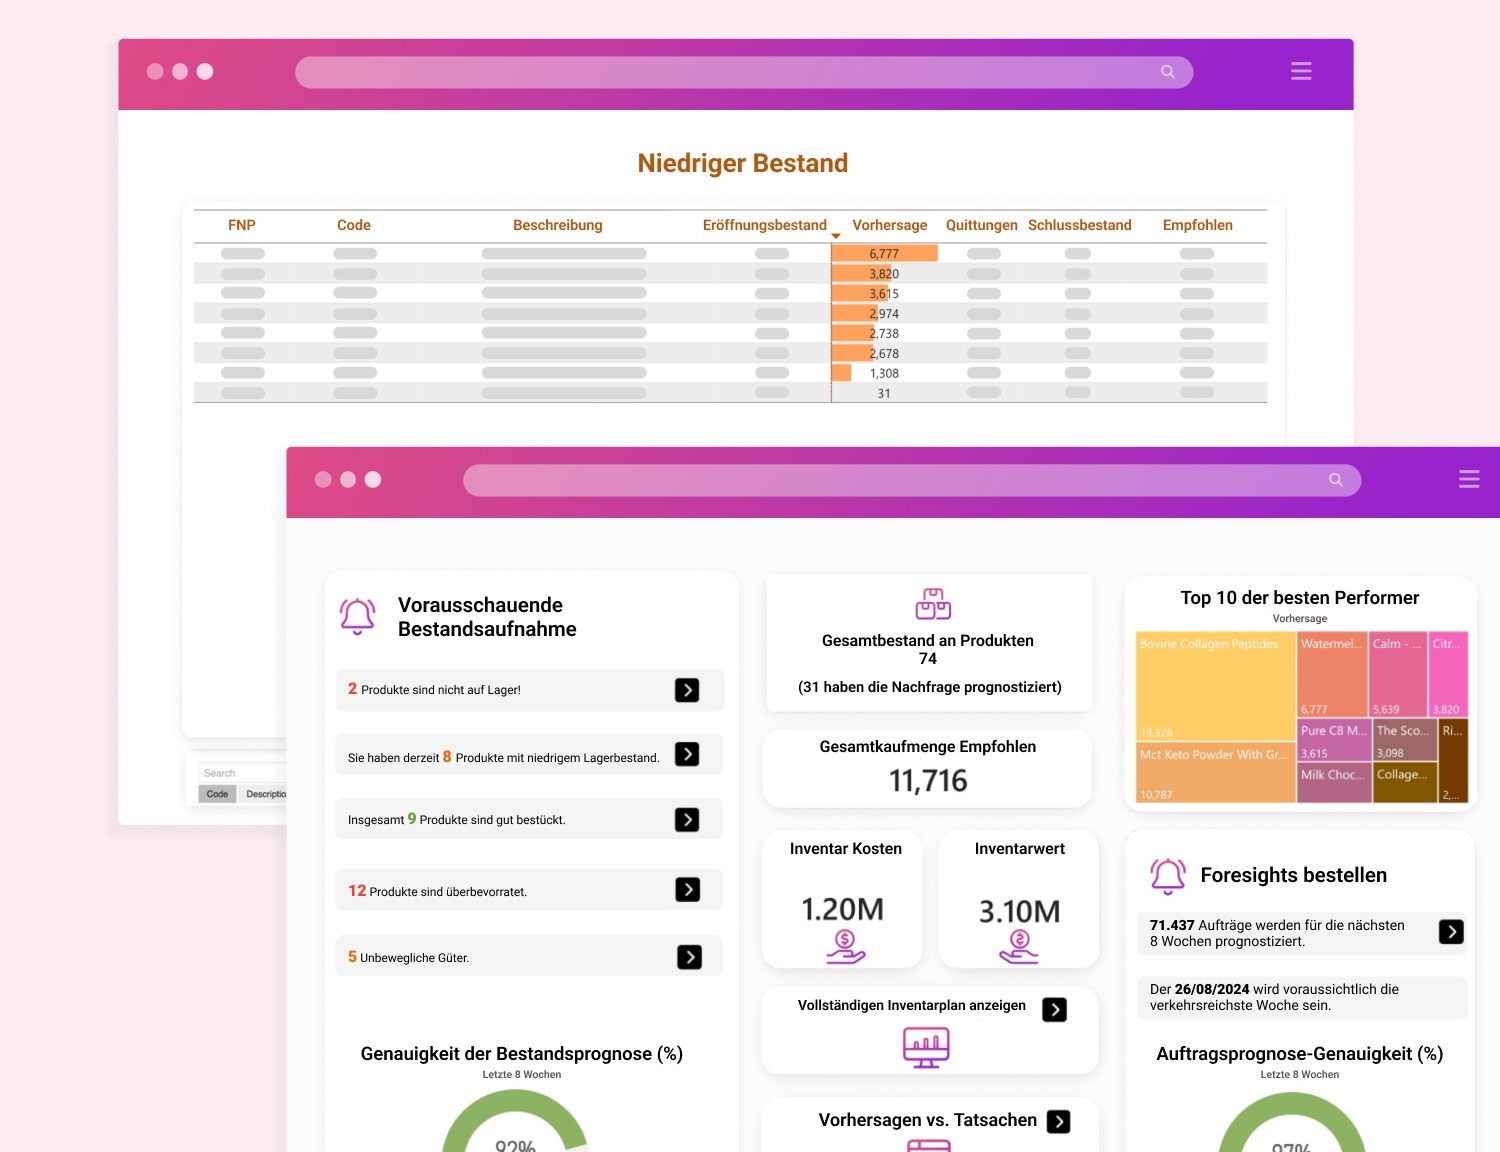This screenshot has width=1500, height=1152.
Task: Click the Vorausschauende Bestandsaufnahme bell icon
Action: pos(357,616)
